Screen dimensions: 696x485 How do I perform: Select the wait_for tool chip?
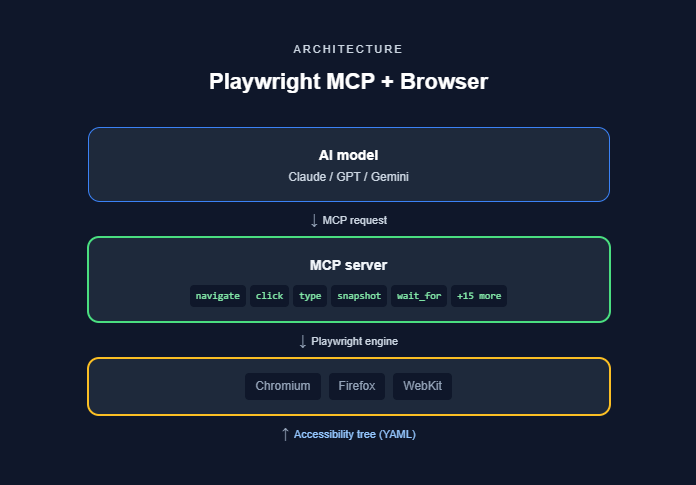tap(419, 296)
